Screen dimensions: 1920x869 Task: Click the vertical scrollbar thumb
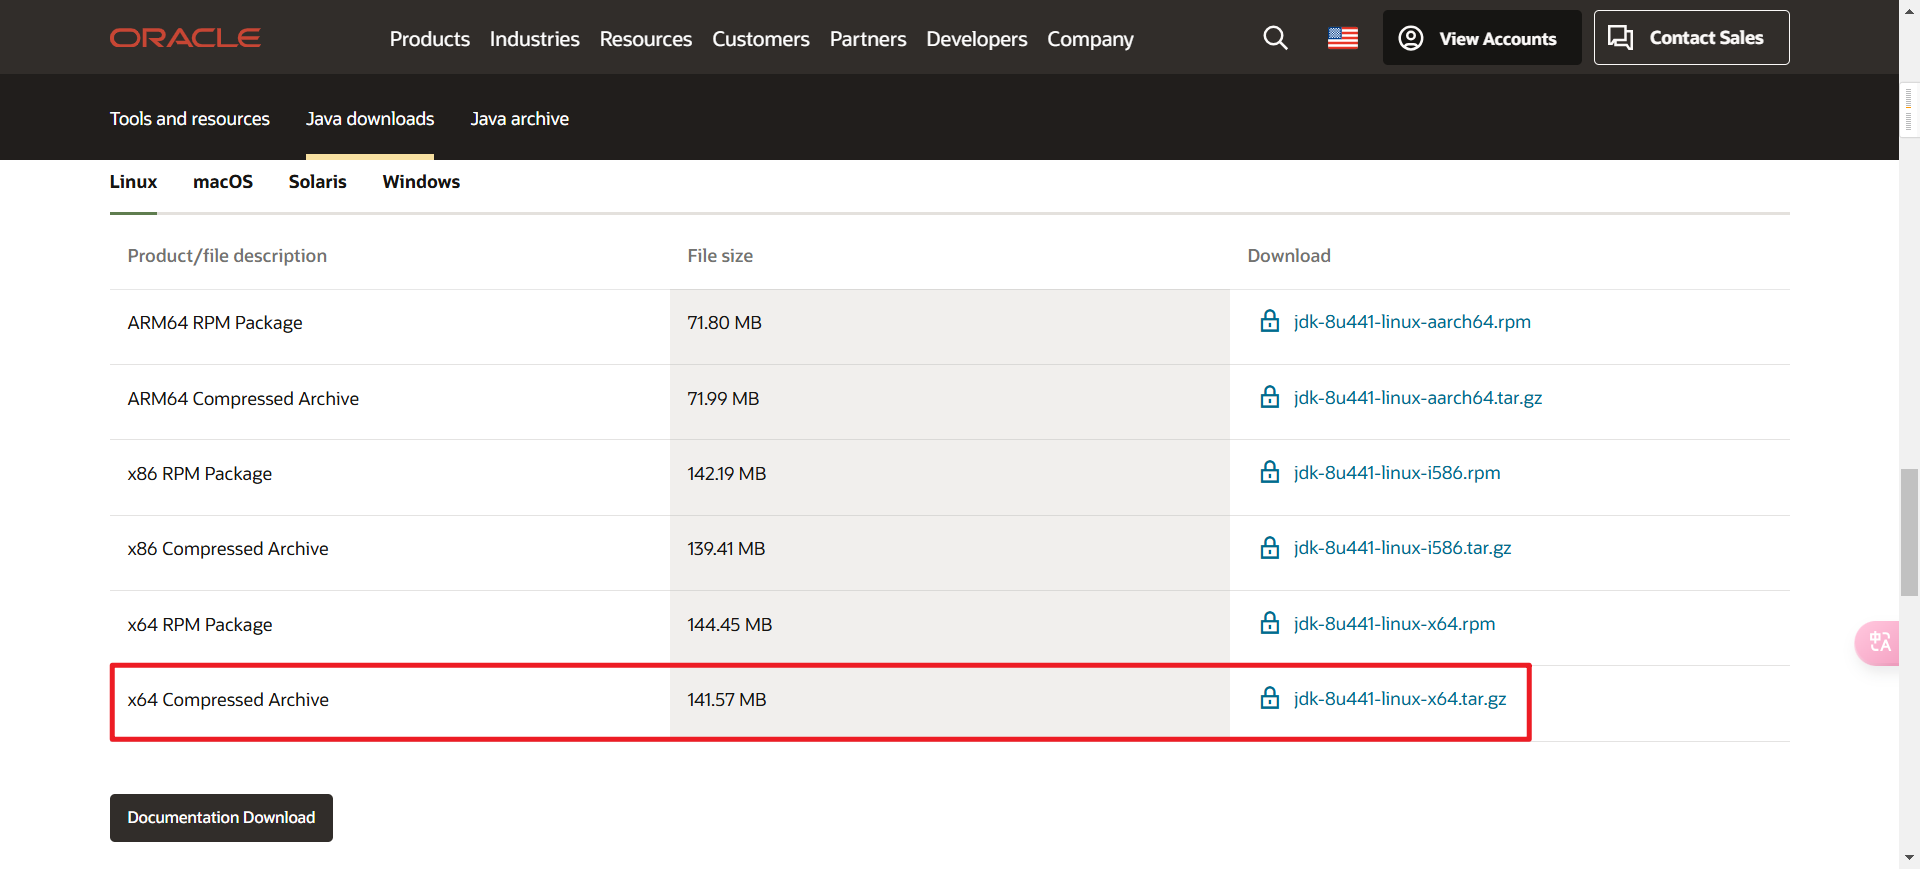point(1909,532)
